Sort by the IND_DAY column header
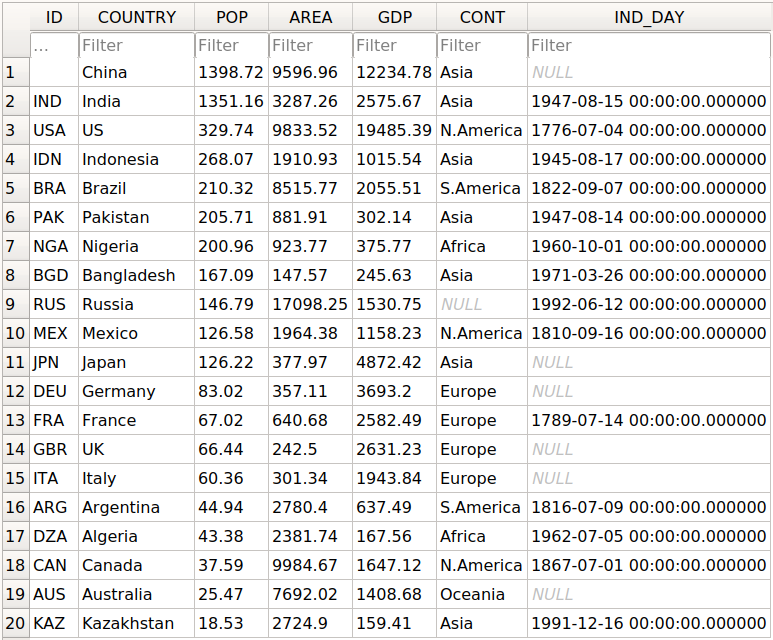773x640 pixels. (x=649, y=17)
